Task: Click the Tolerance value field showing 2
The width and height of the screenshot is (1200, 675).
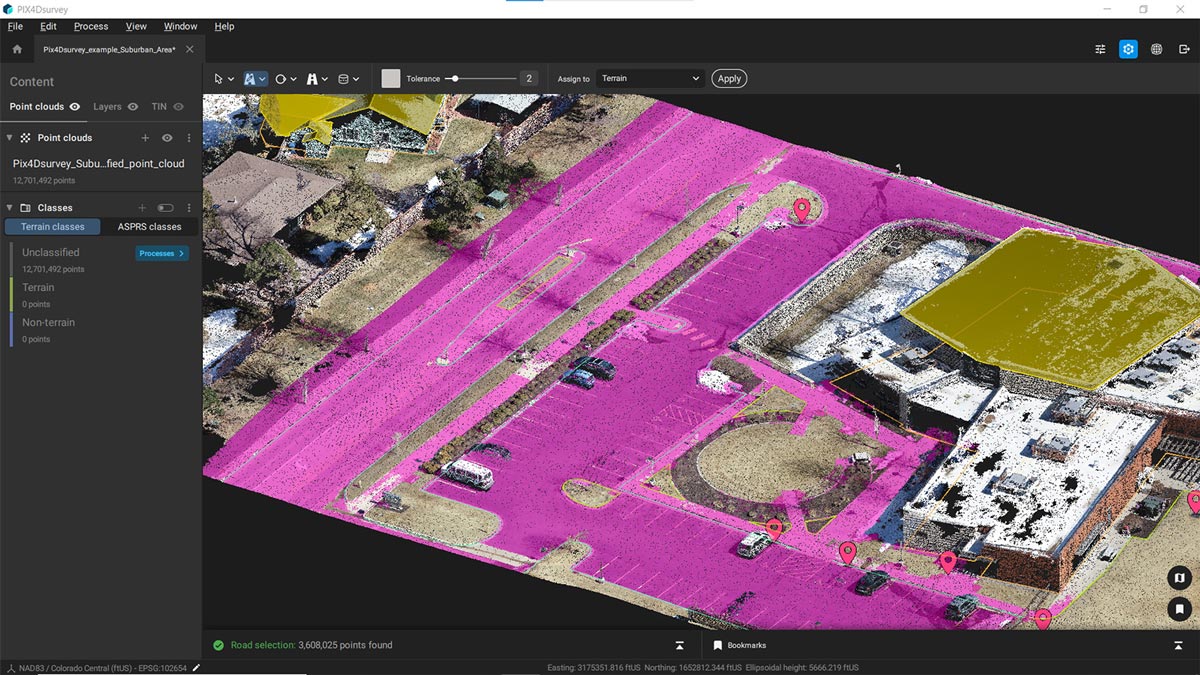Action: click(528, 78)
